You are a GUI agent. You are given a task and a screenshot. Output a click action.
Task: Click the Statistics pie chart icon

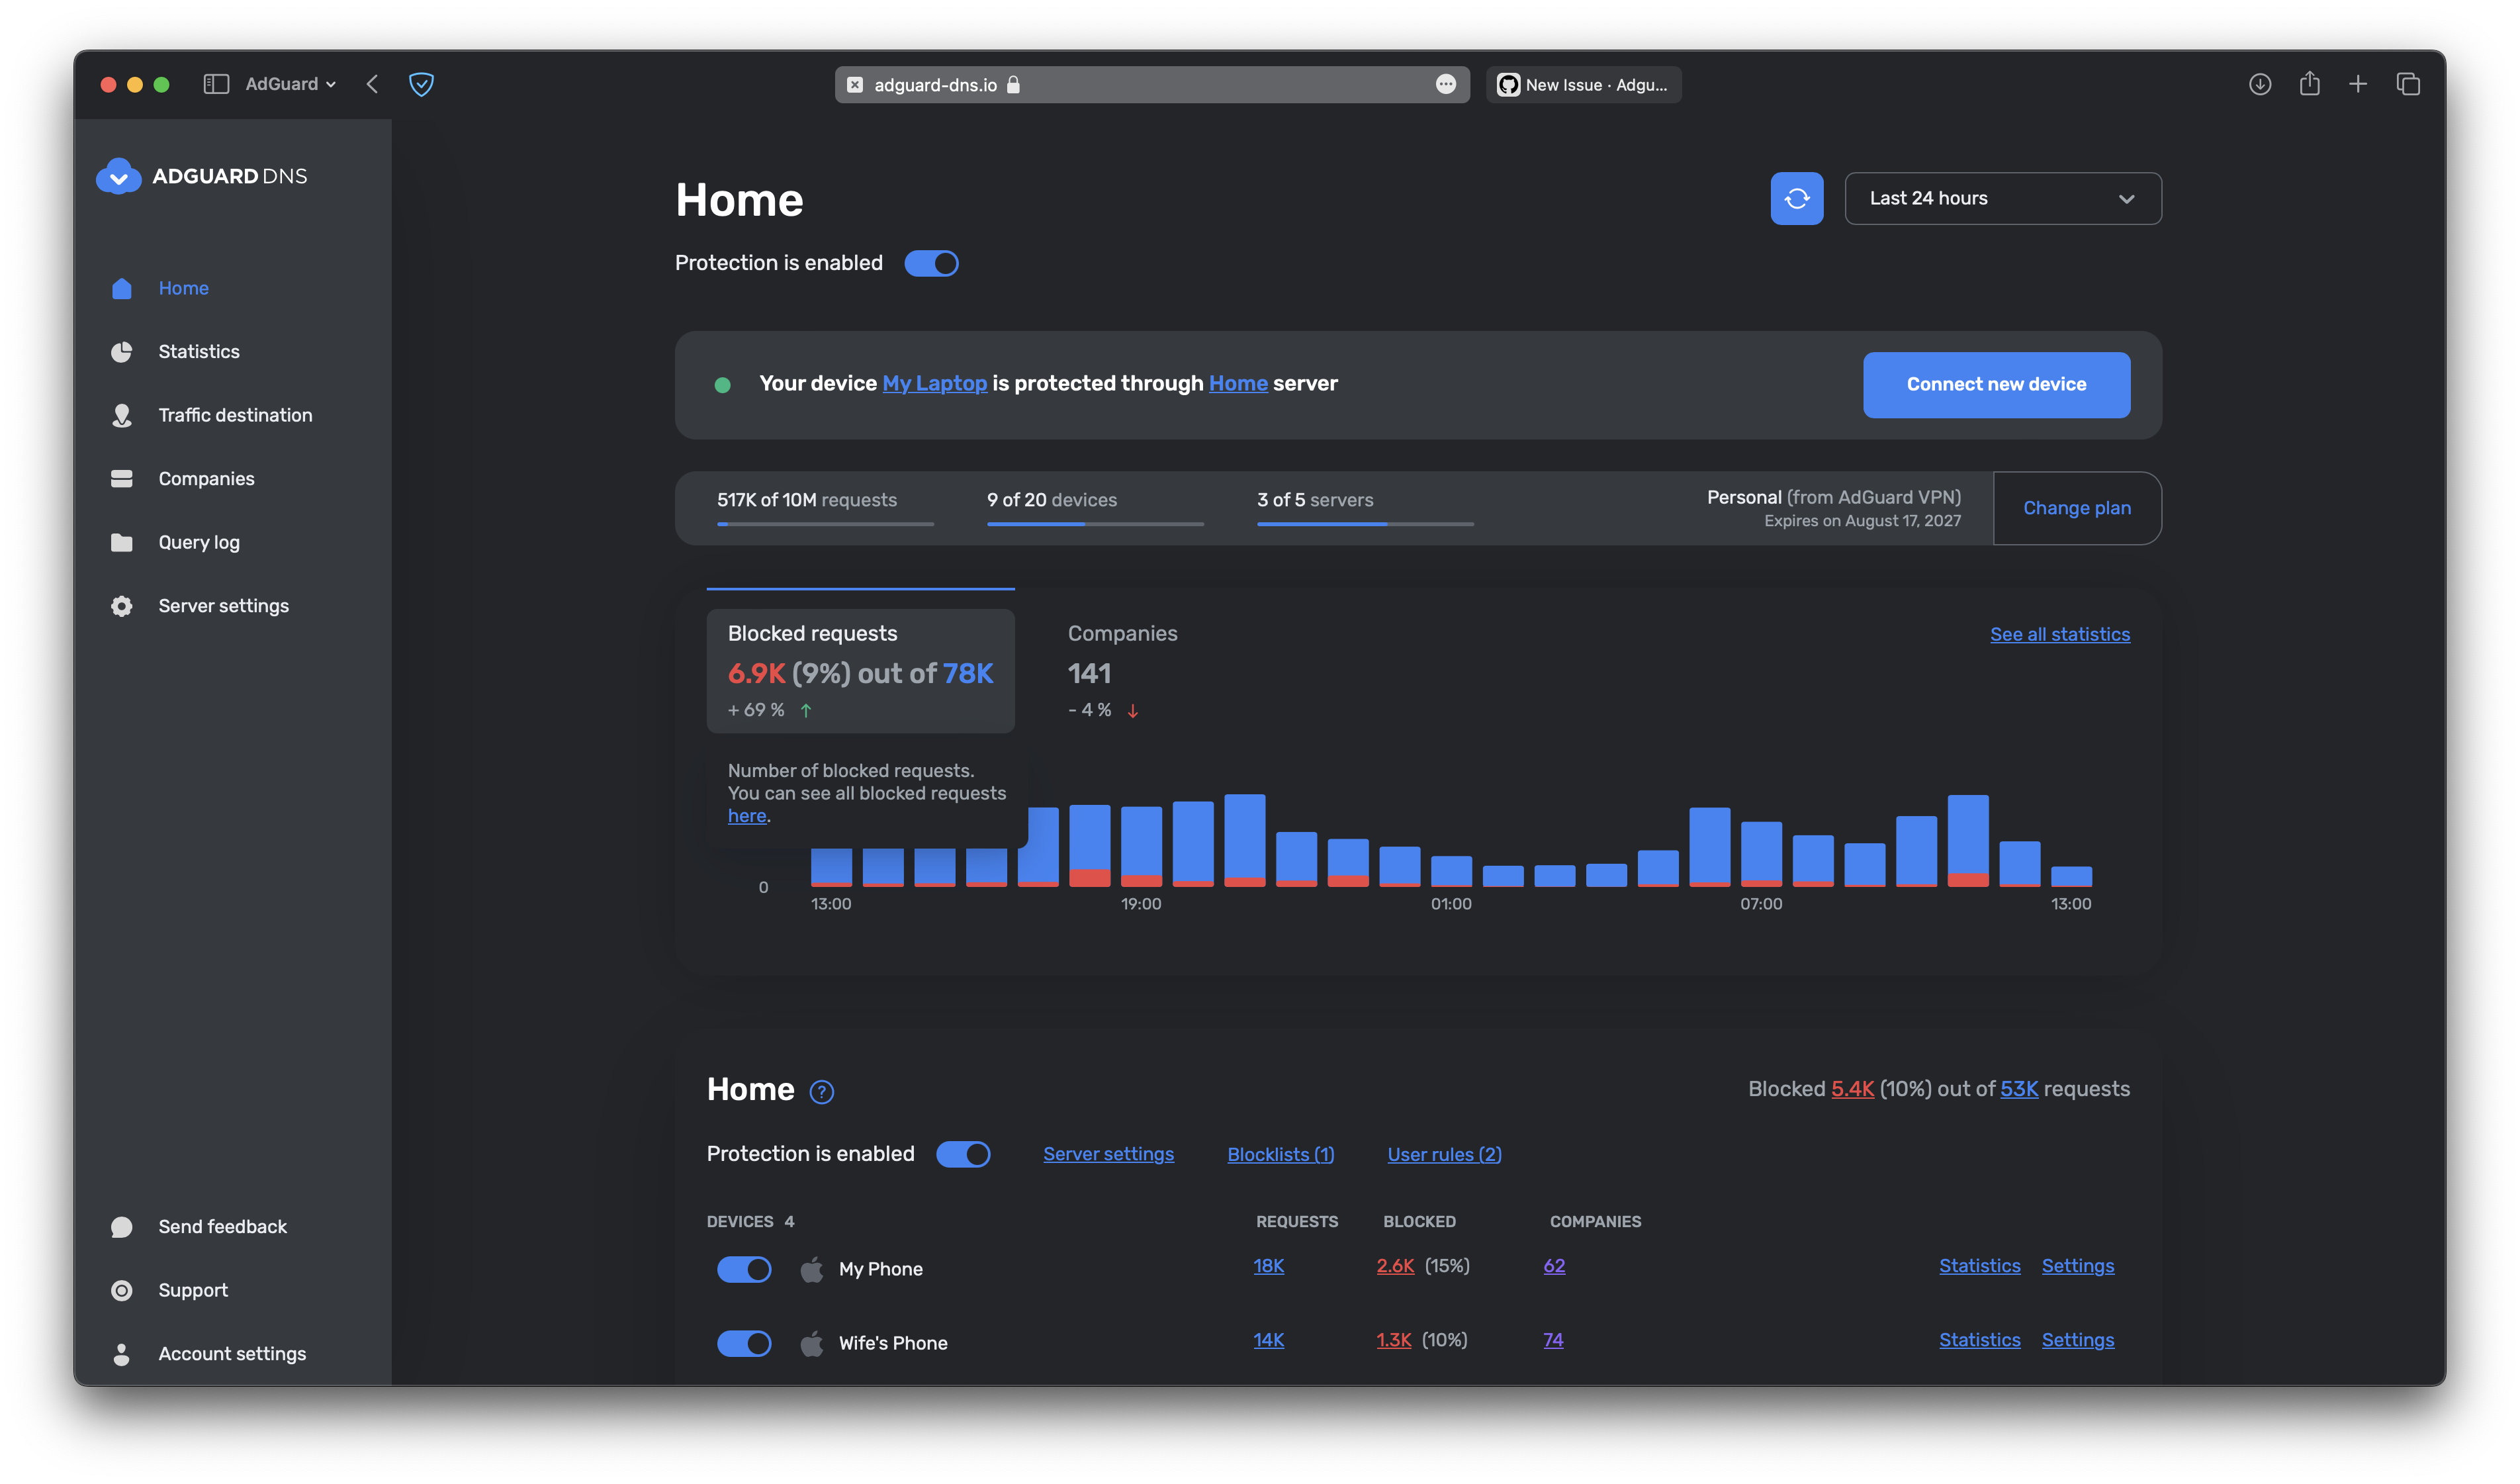[122, 352]
